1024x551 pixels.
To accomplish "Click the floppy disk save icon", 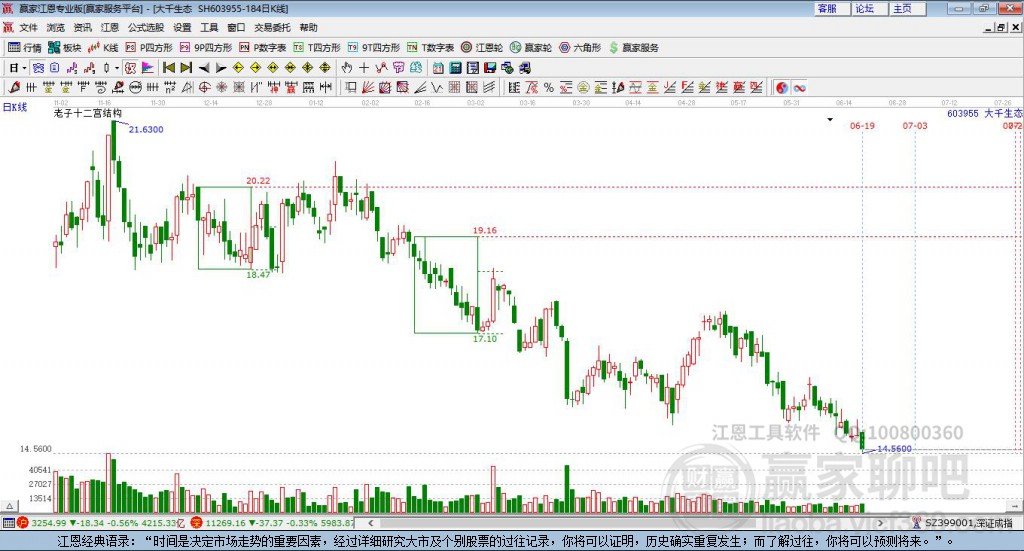I will 490,68.
